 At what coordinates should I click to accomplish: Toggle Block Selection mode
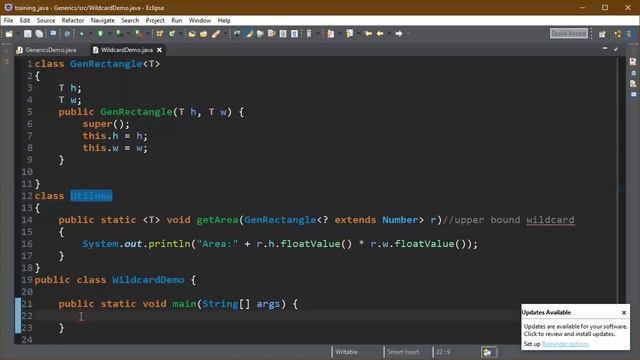pos(283,33)
